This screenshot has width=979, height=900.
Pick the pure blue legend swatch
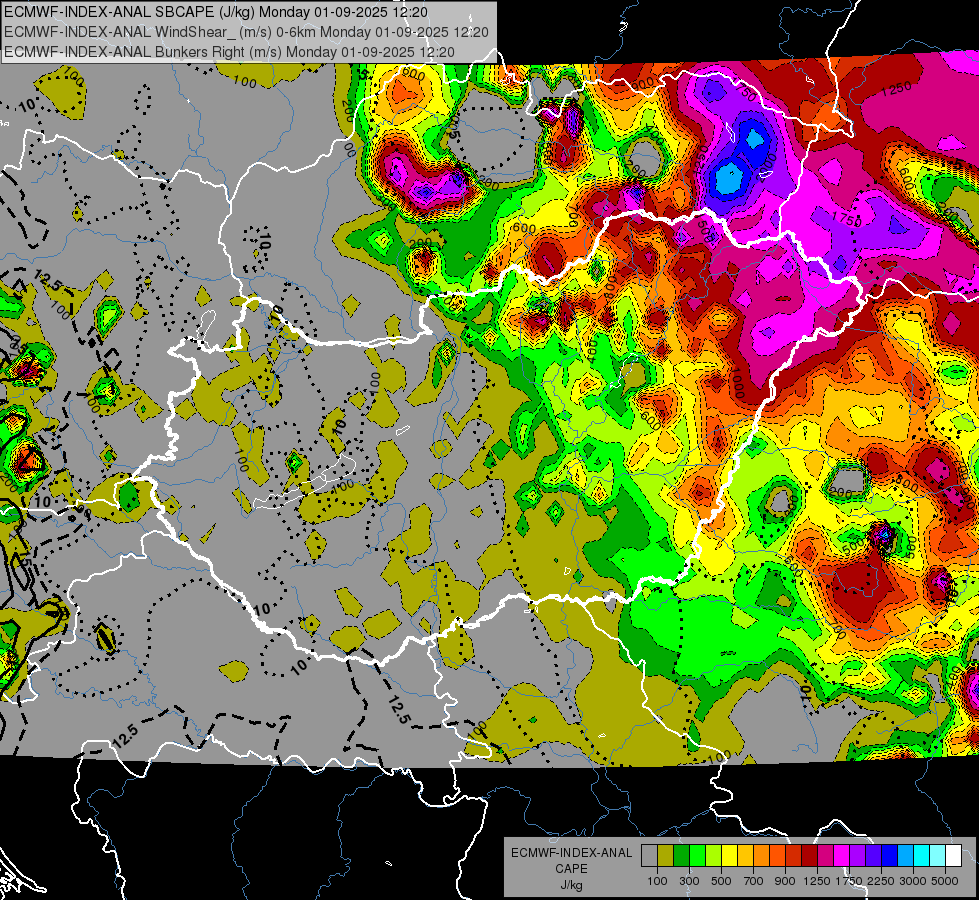click(890, 855)
